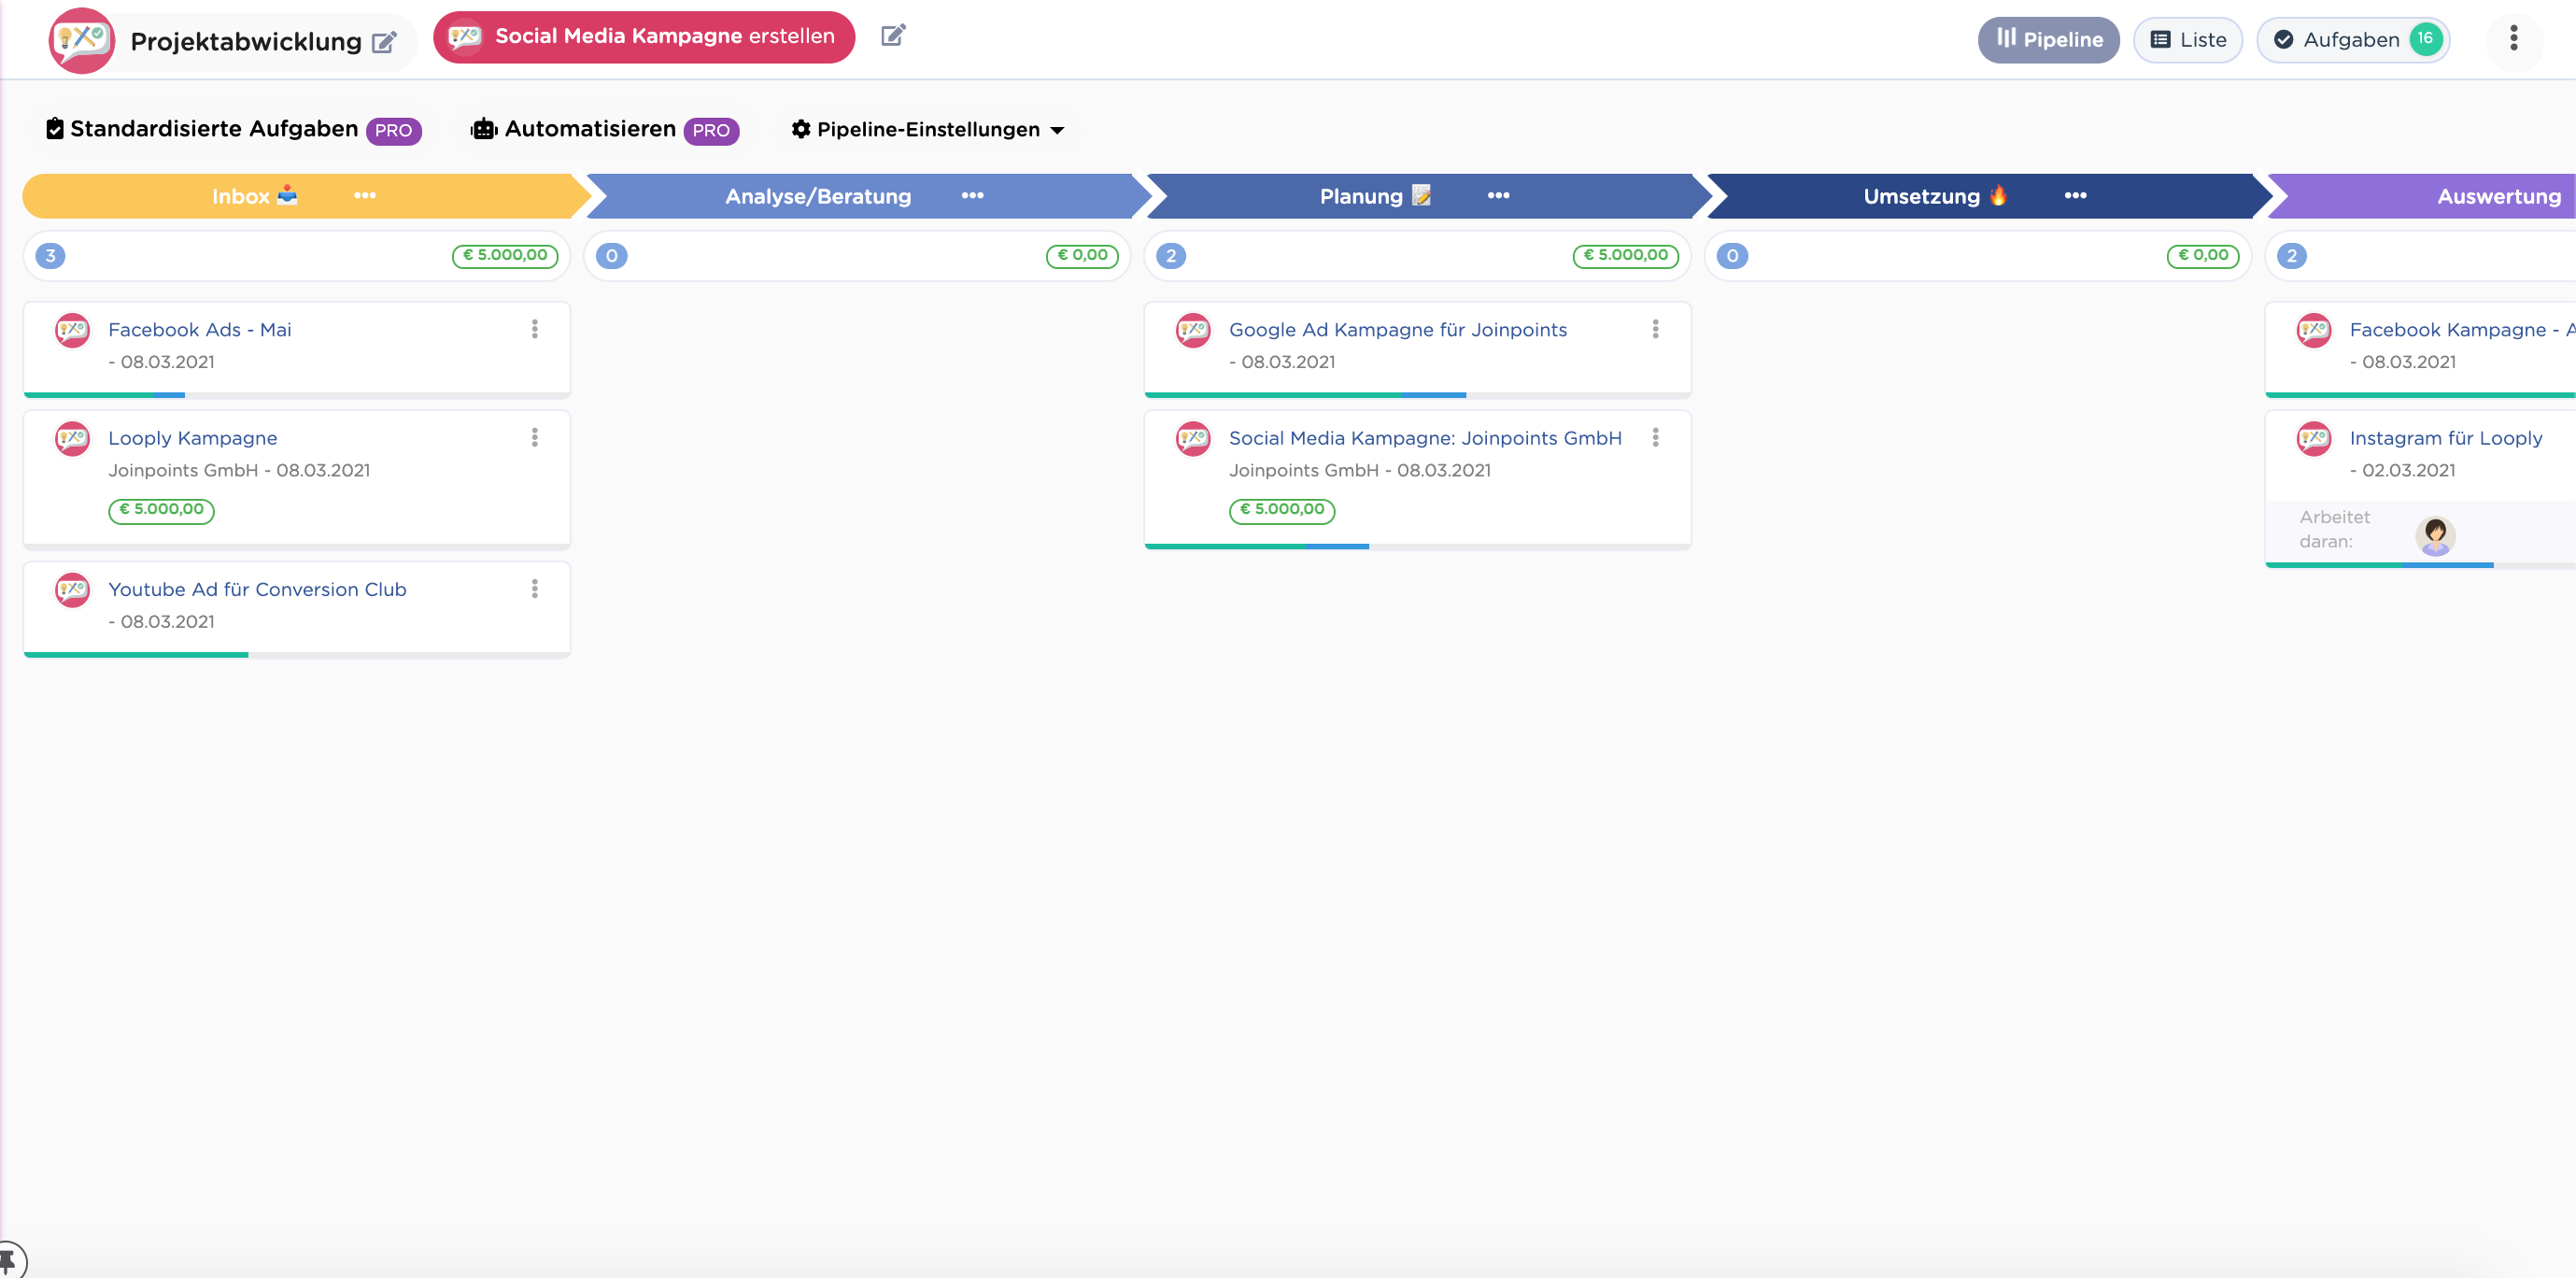Viewport: 2576px width, 1278px height.
Task: Click the gear icon of Pipeline-Einstellungen
Action: (800, 129)
